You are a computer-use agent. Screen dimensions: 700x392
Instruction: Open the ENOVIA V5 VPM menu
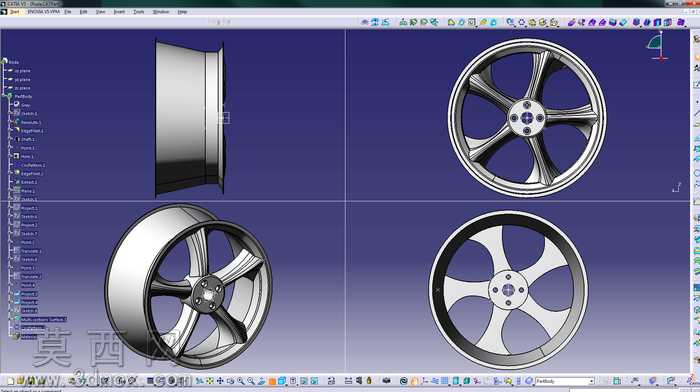pos(43,12)
